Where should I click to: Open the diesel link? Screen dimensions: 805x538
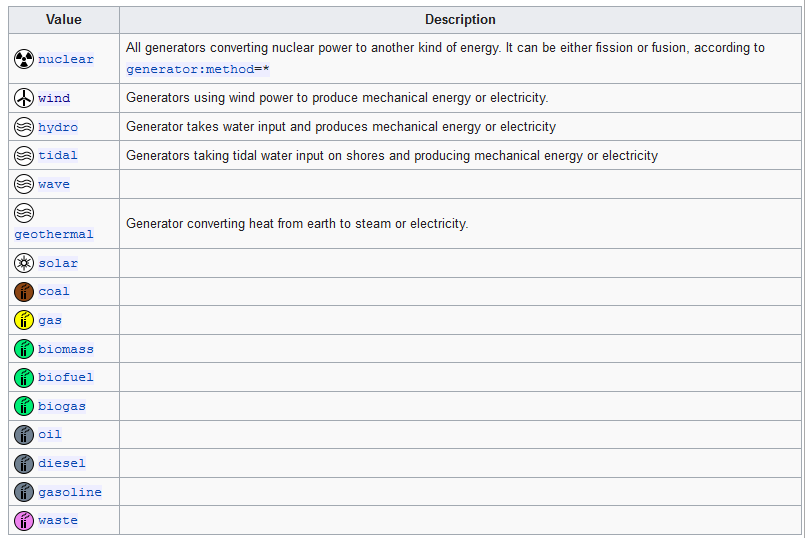tap(62, 463)
